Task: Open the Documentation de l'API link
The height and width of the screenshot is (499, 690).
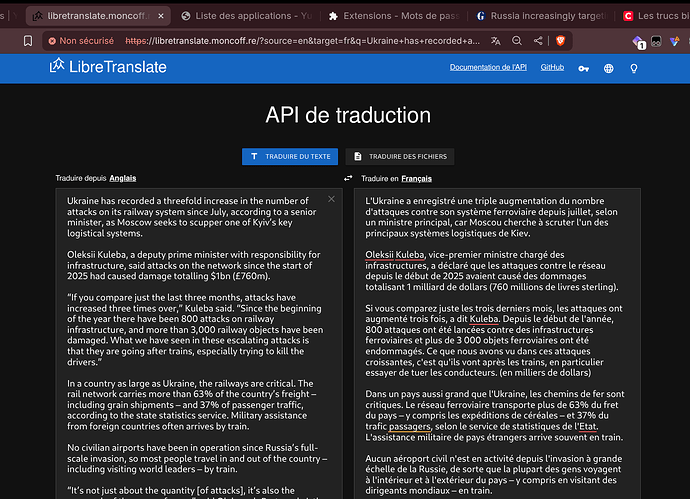Action: coord(487,67)
